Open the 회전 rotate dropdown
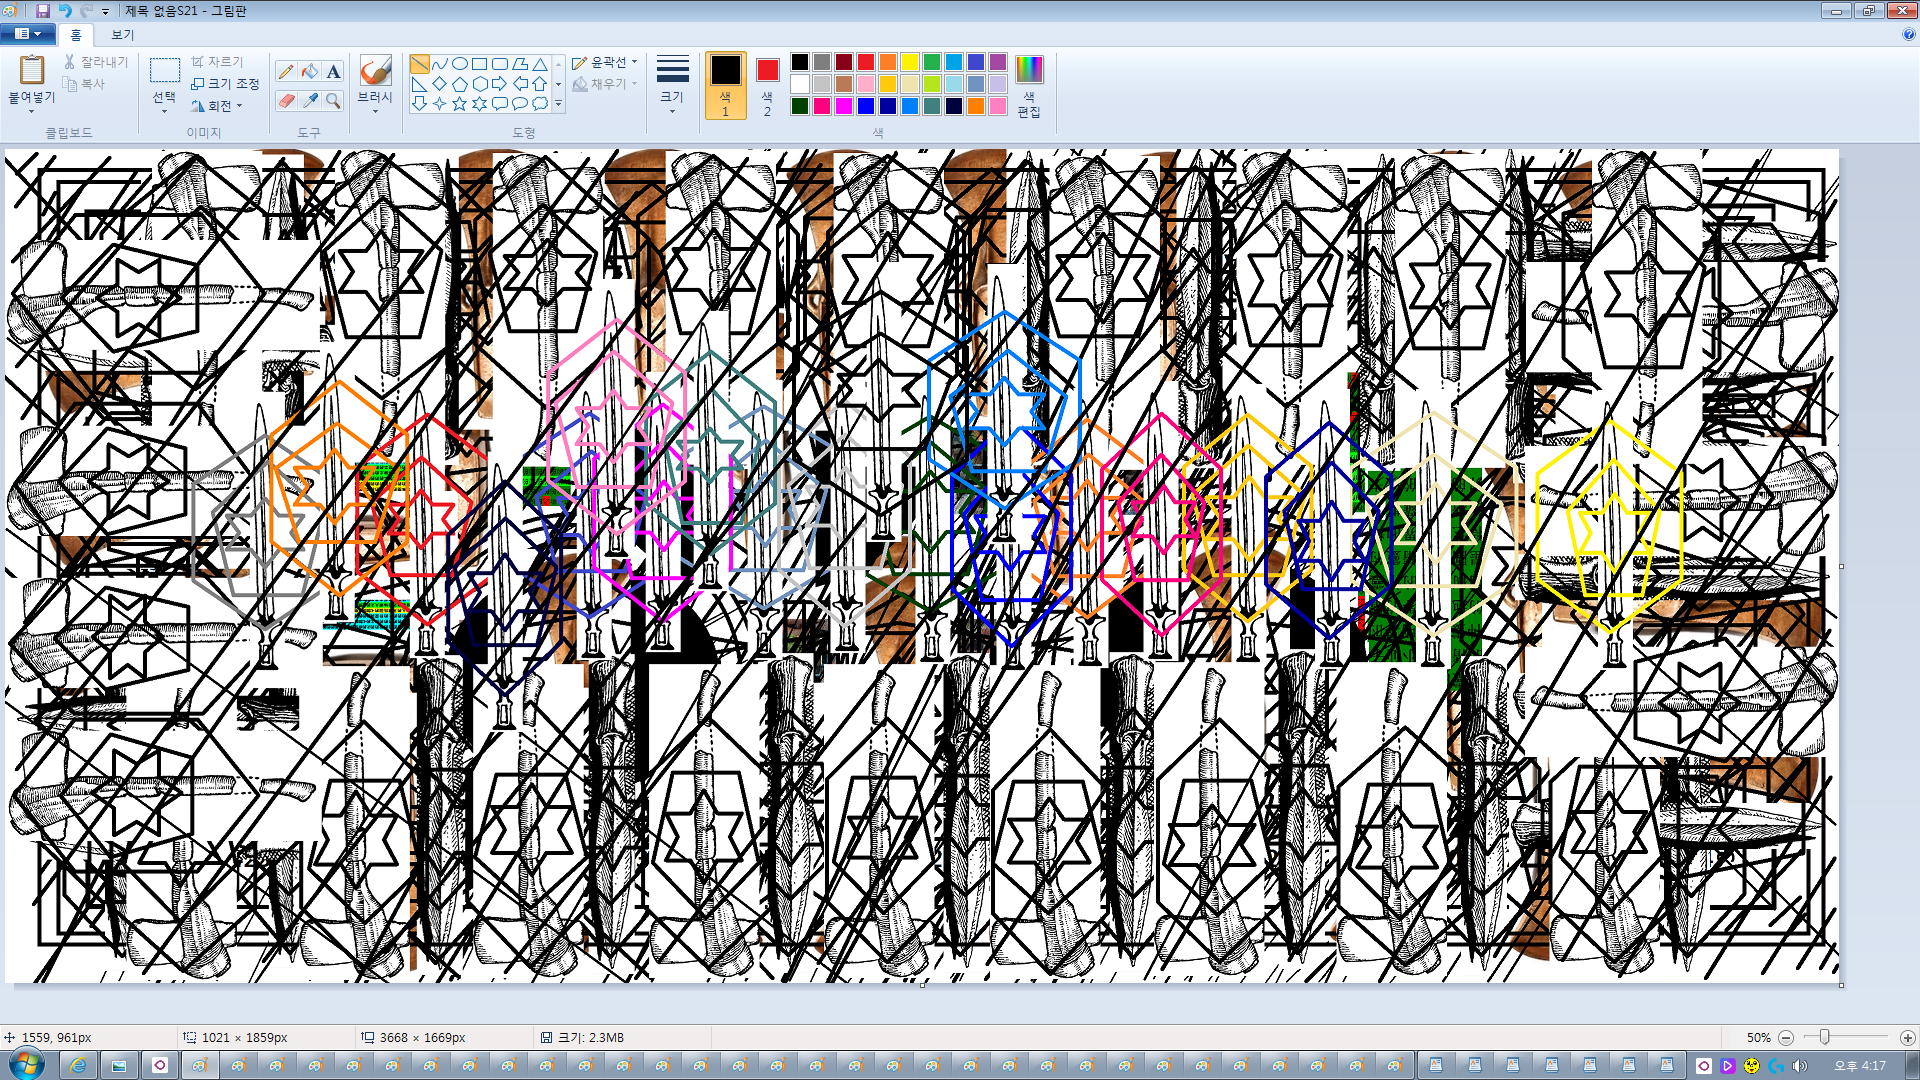This screenshot has height=1080, width=1920. [x=217, y=106]
